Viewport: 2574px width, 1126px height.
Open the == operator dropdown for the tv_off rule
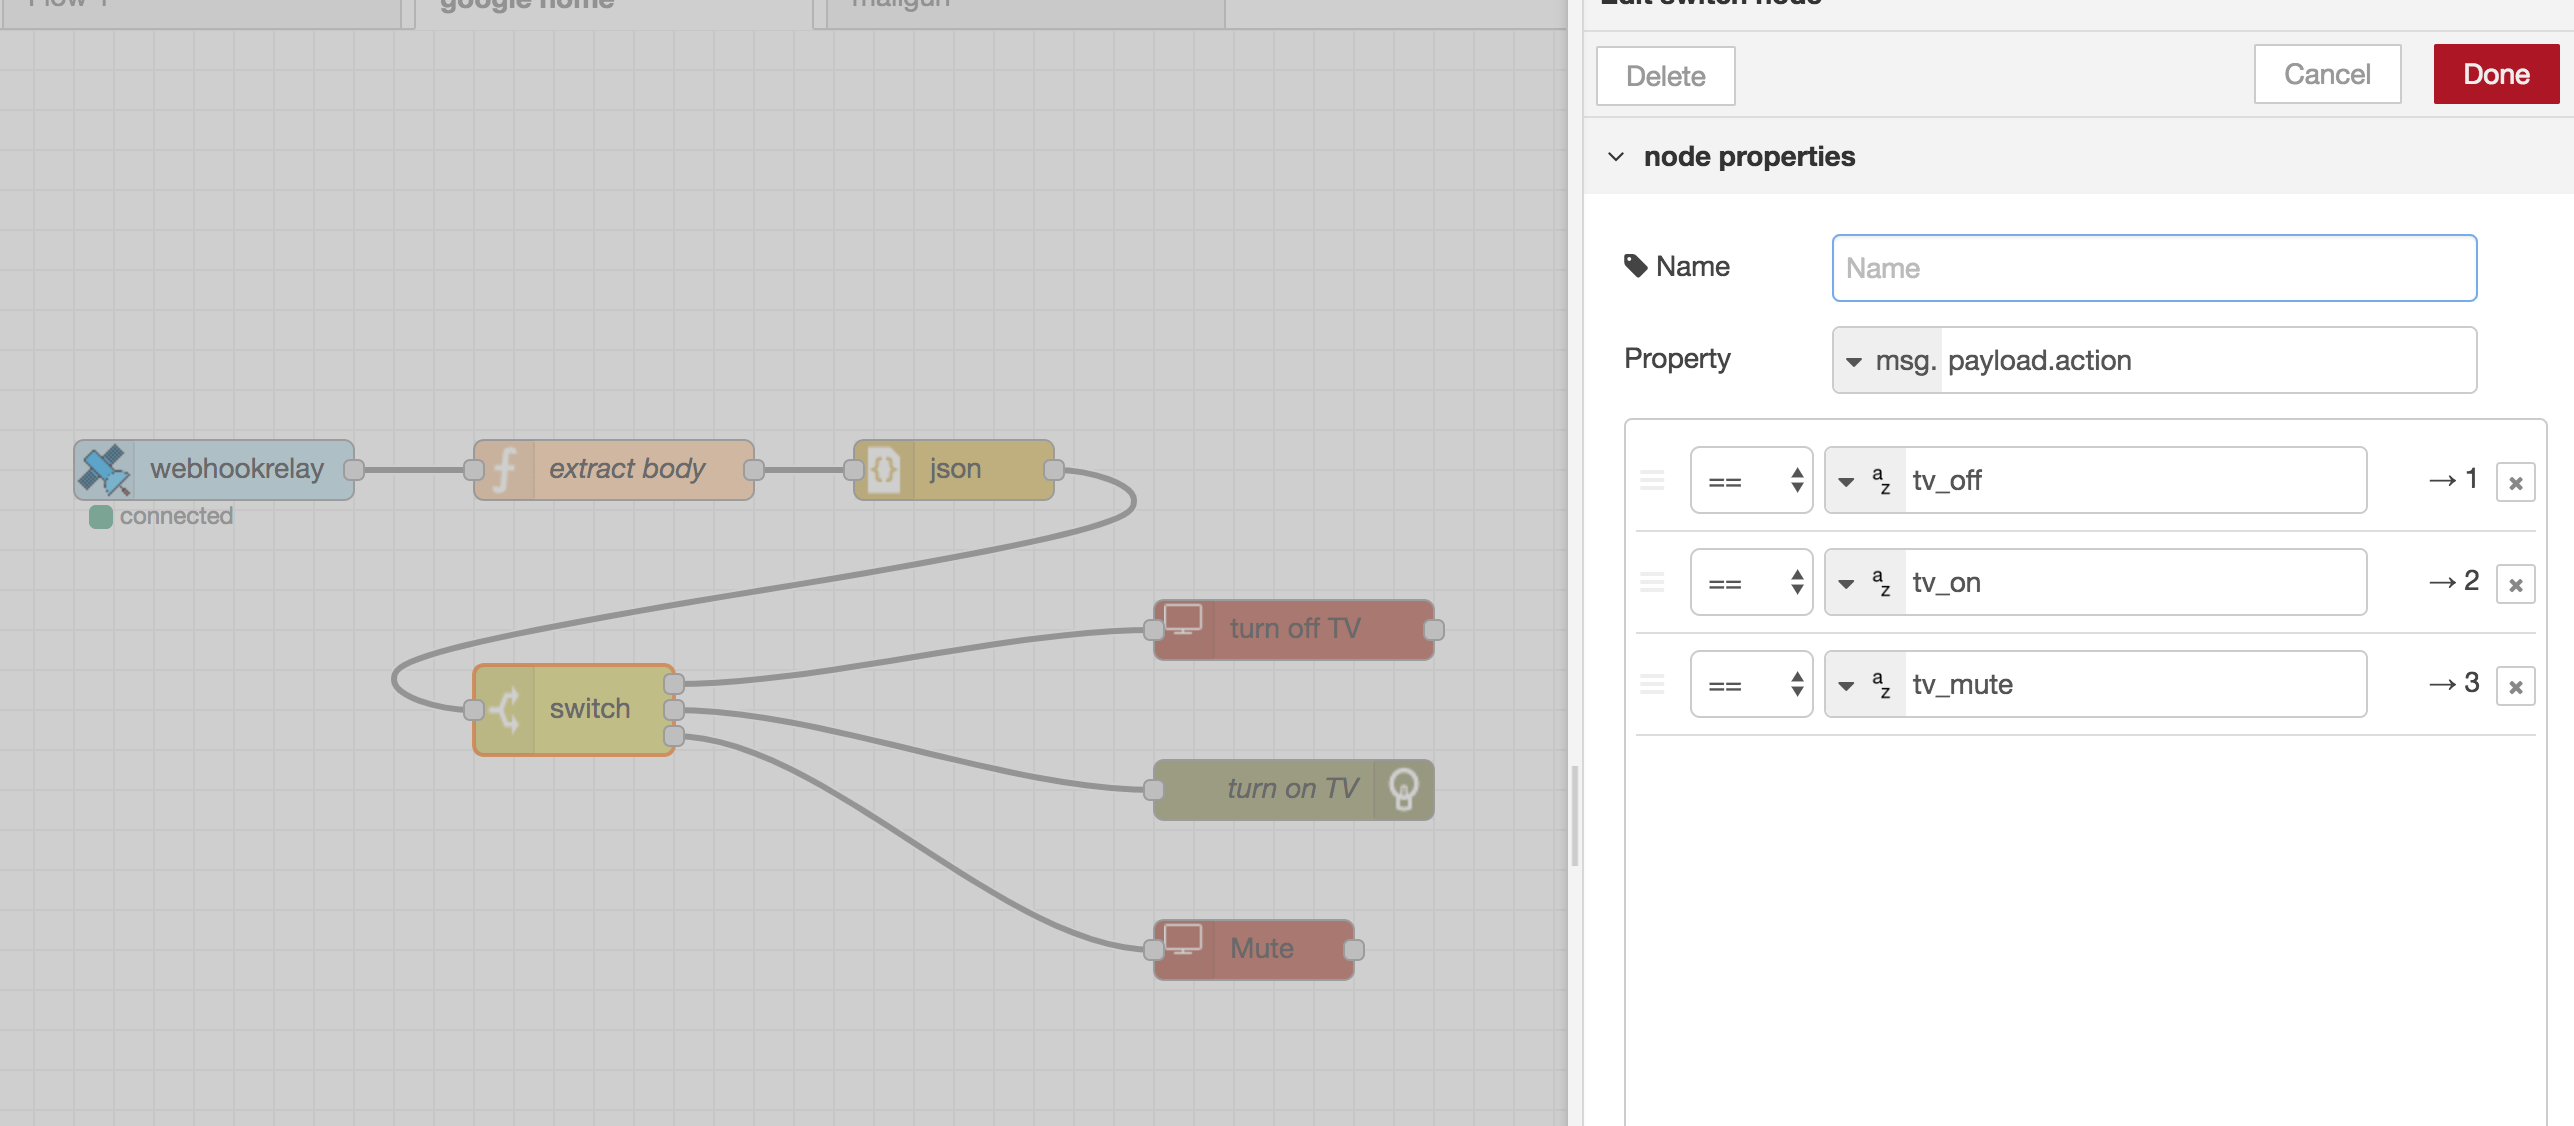coord(1751,481)
